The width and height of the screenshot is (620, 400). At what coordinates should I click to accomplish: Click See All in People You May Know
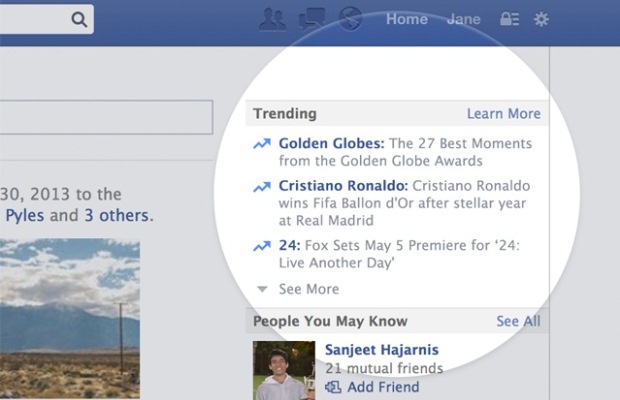pyautogui.click(x=518, y=321)
